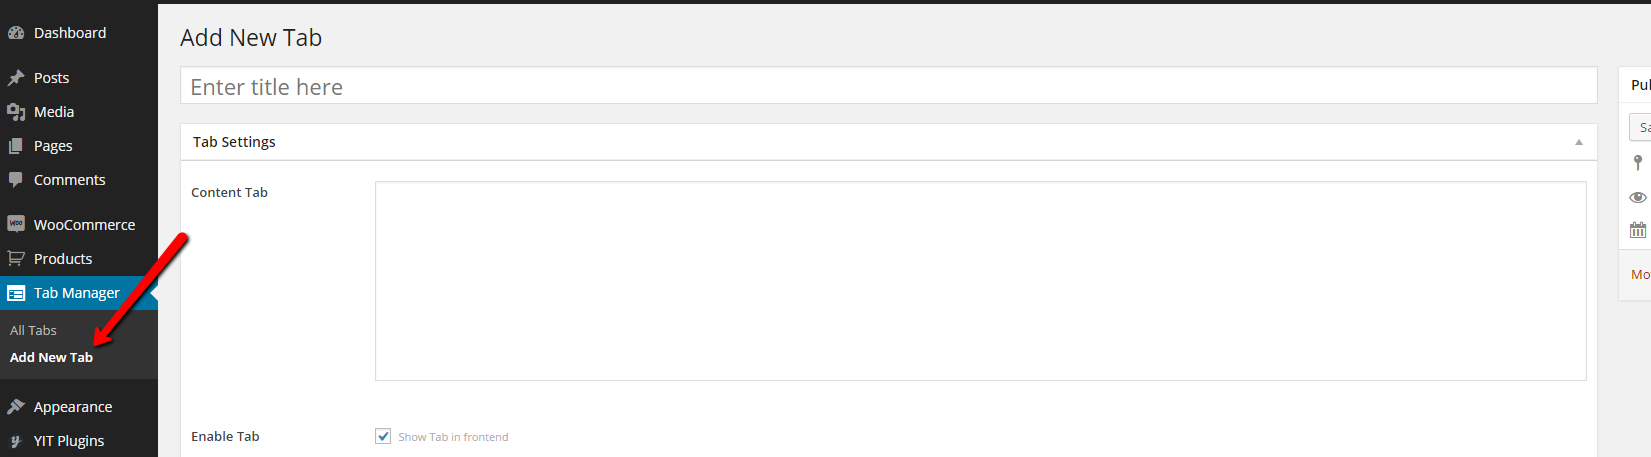The width and height of the screenshot is (1651, 457).
Task: Click the visibility eye icon in Publish box
Action: 1638,197
